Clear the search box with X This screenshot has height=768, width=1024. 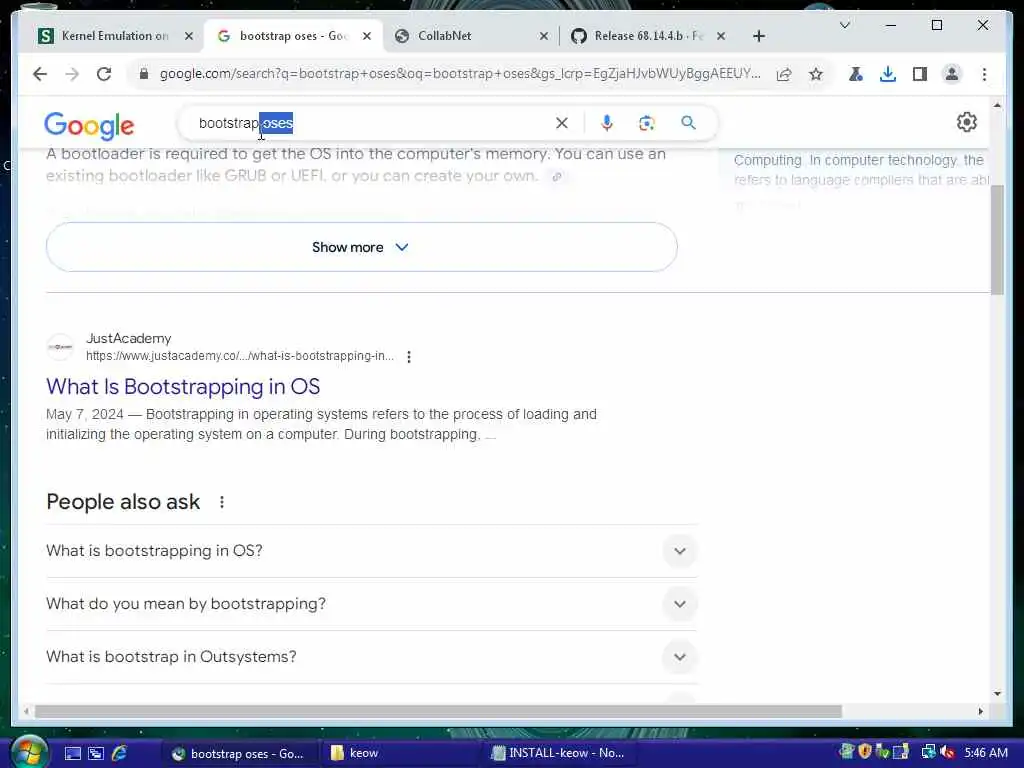click(x=562, y=123)
